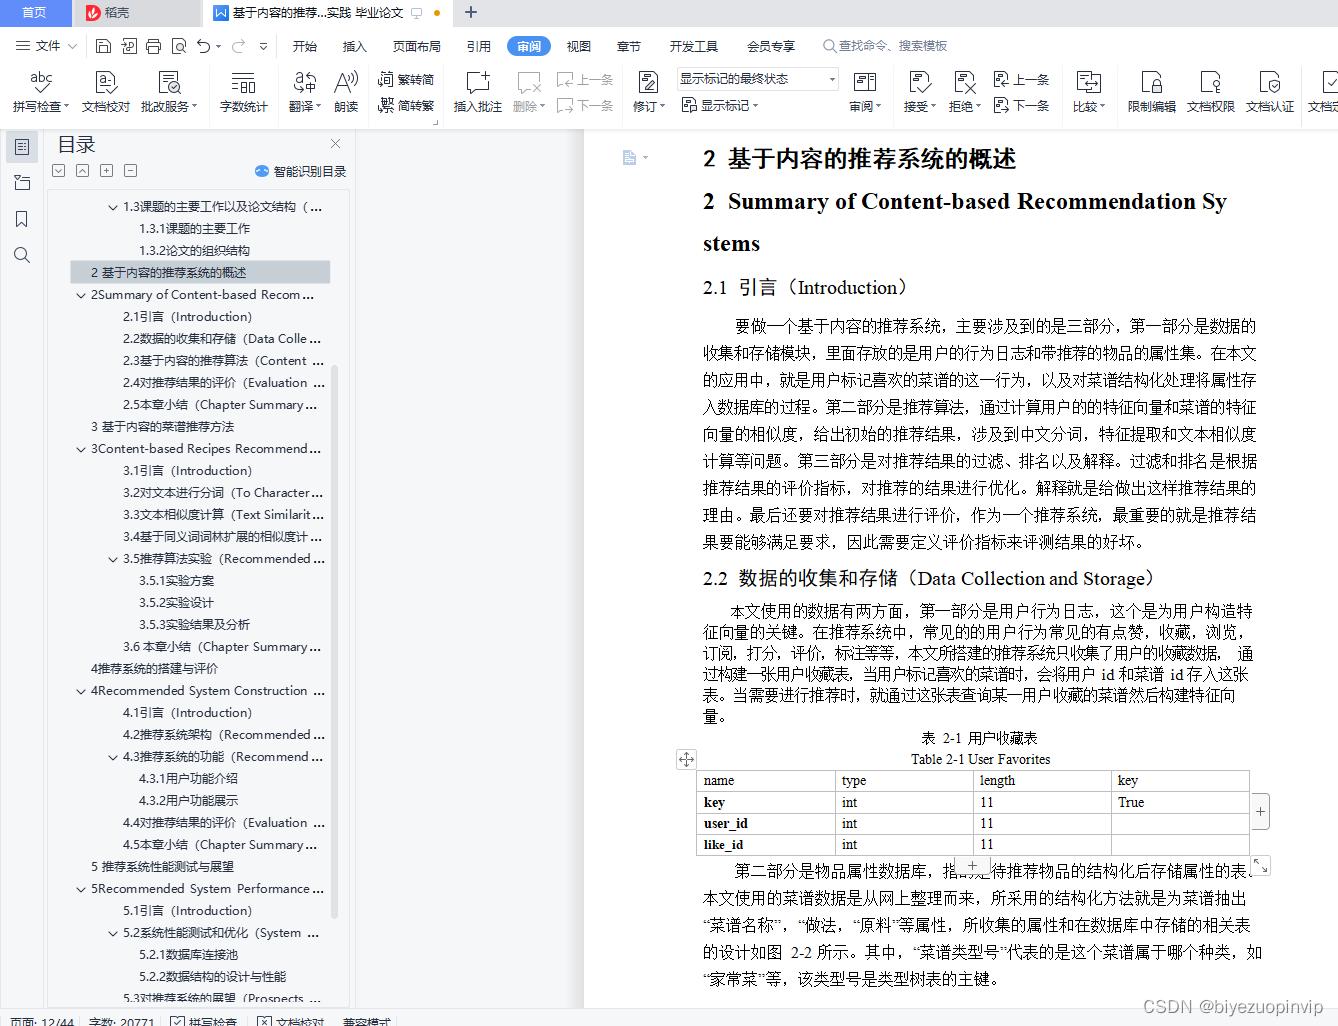Click the 拒绝 reject change icon
1338x1026 pixels.
[964, 82]
